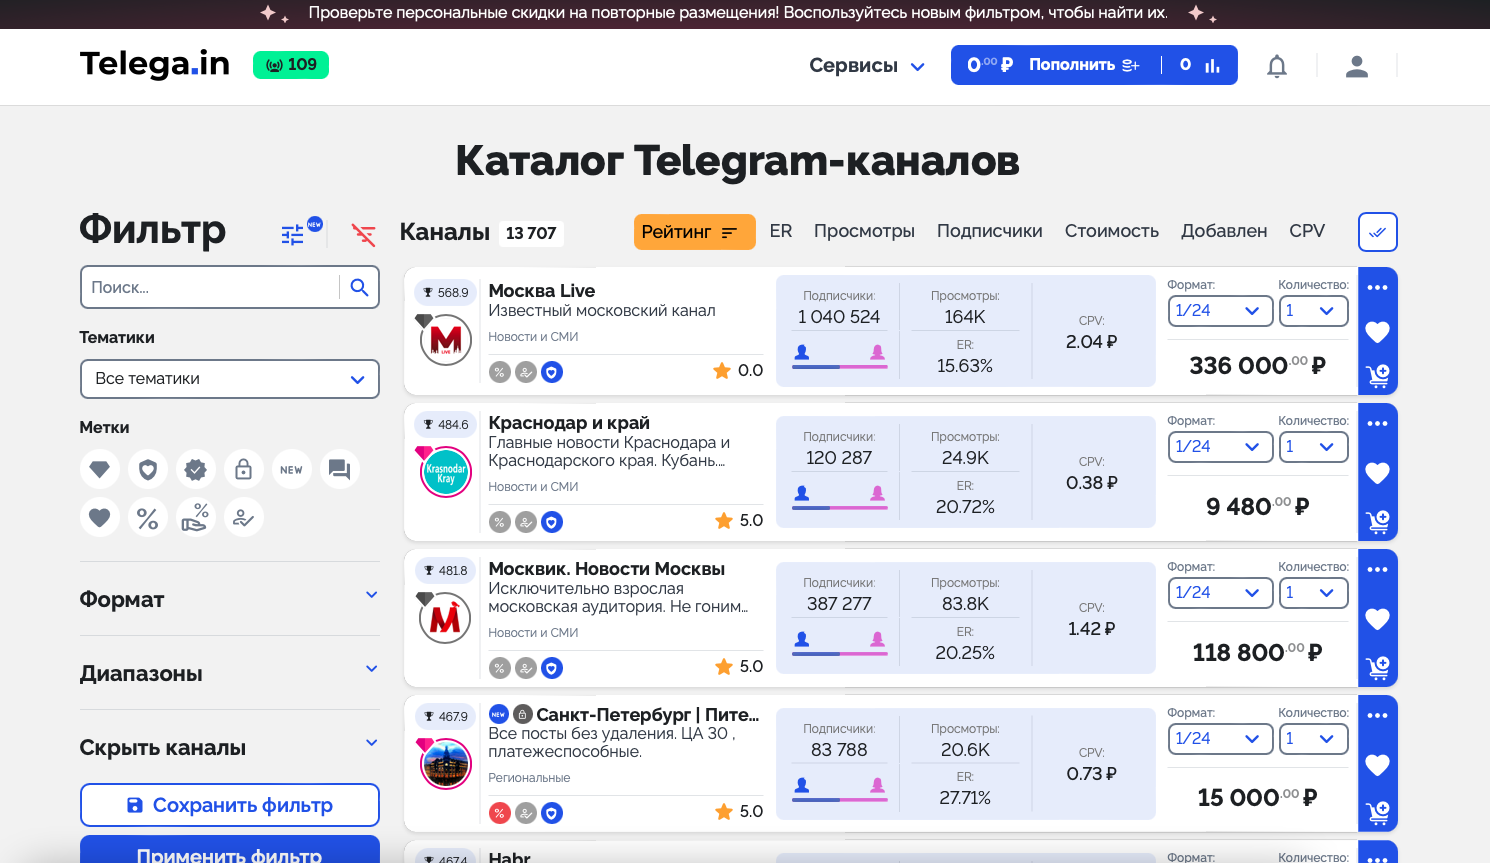Expand the Формат filter section

coord(230,599)
